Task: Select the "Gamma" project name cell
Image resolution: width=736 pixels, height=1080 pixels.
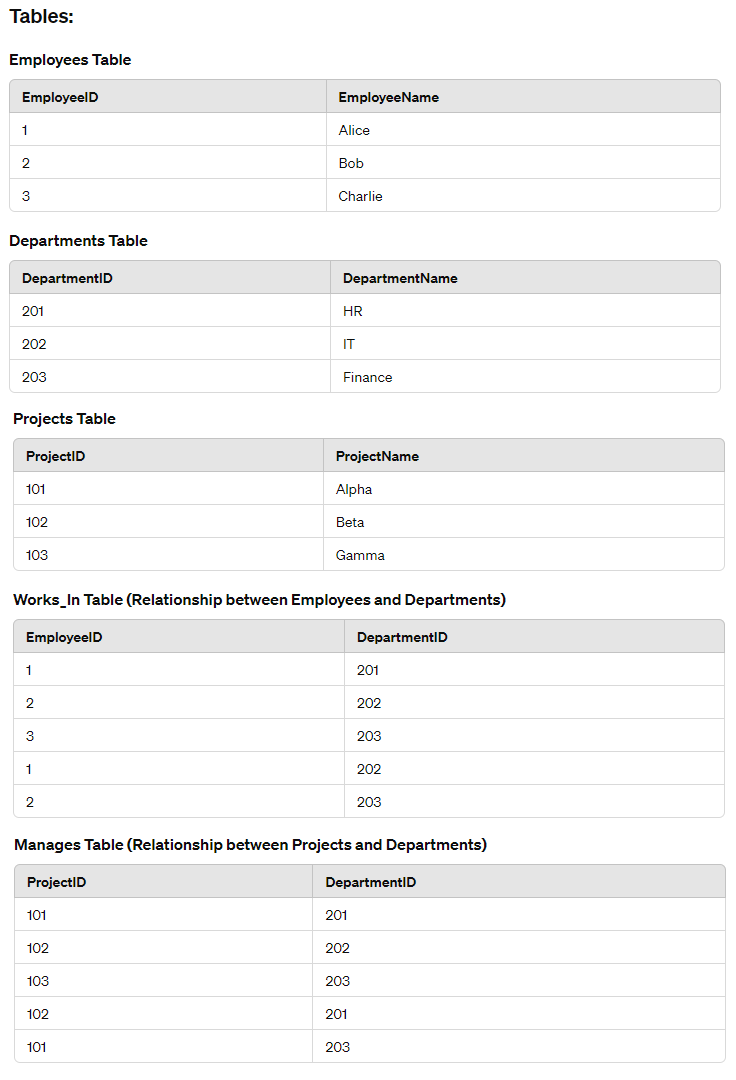Action: [x=360, y=555]
